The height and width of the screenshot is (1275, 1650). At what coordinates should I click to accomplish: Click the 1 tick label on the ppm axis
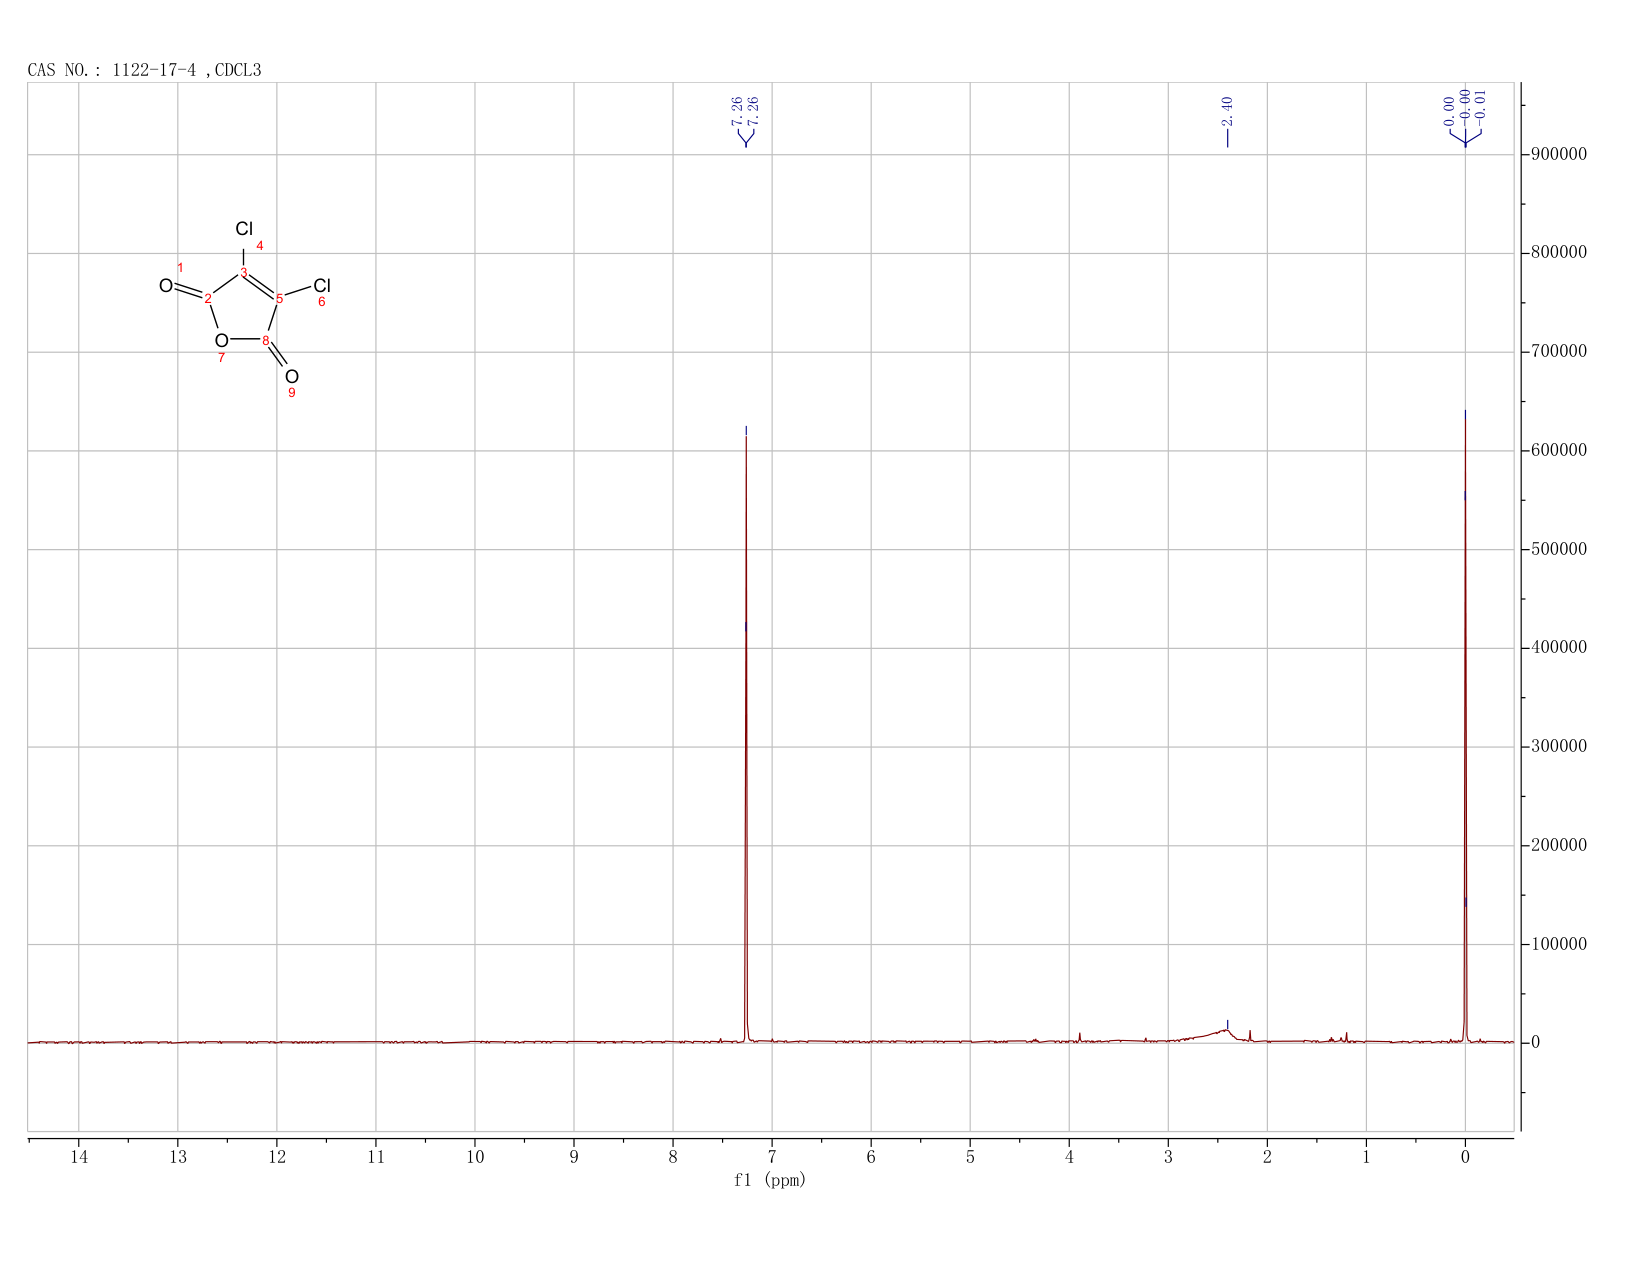click(1366, 1157)
